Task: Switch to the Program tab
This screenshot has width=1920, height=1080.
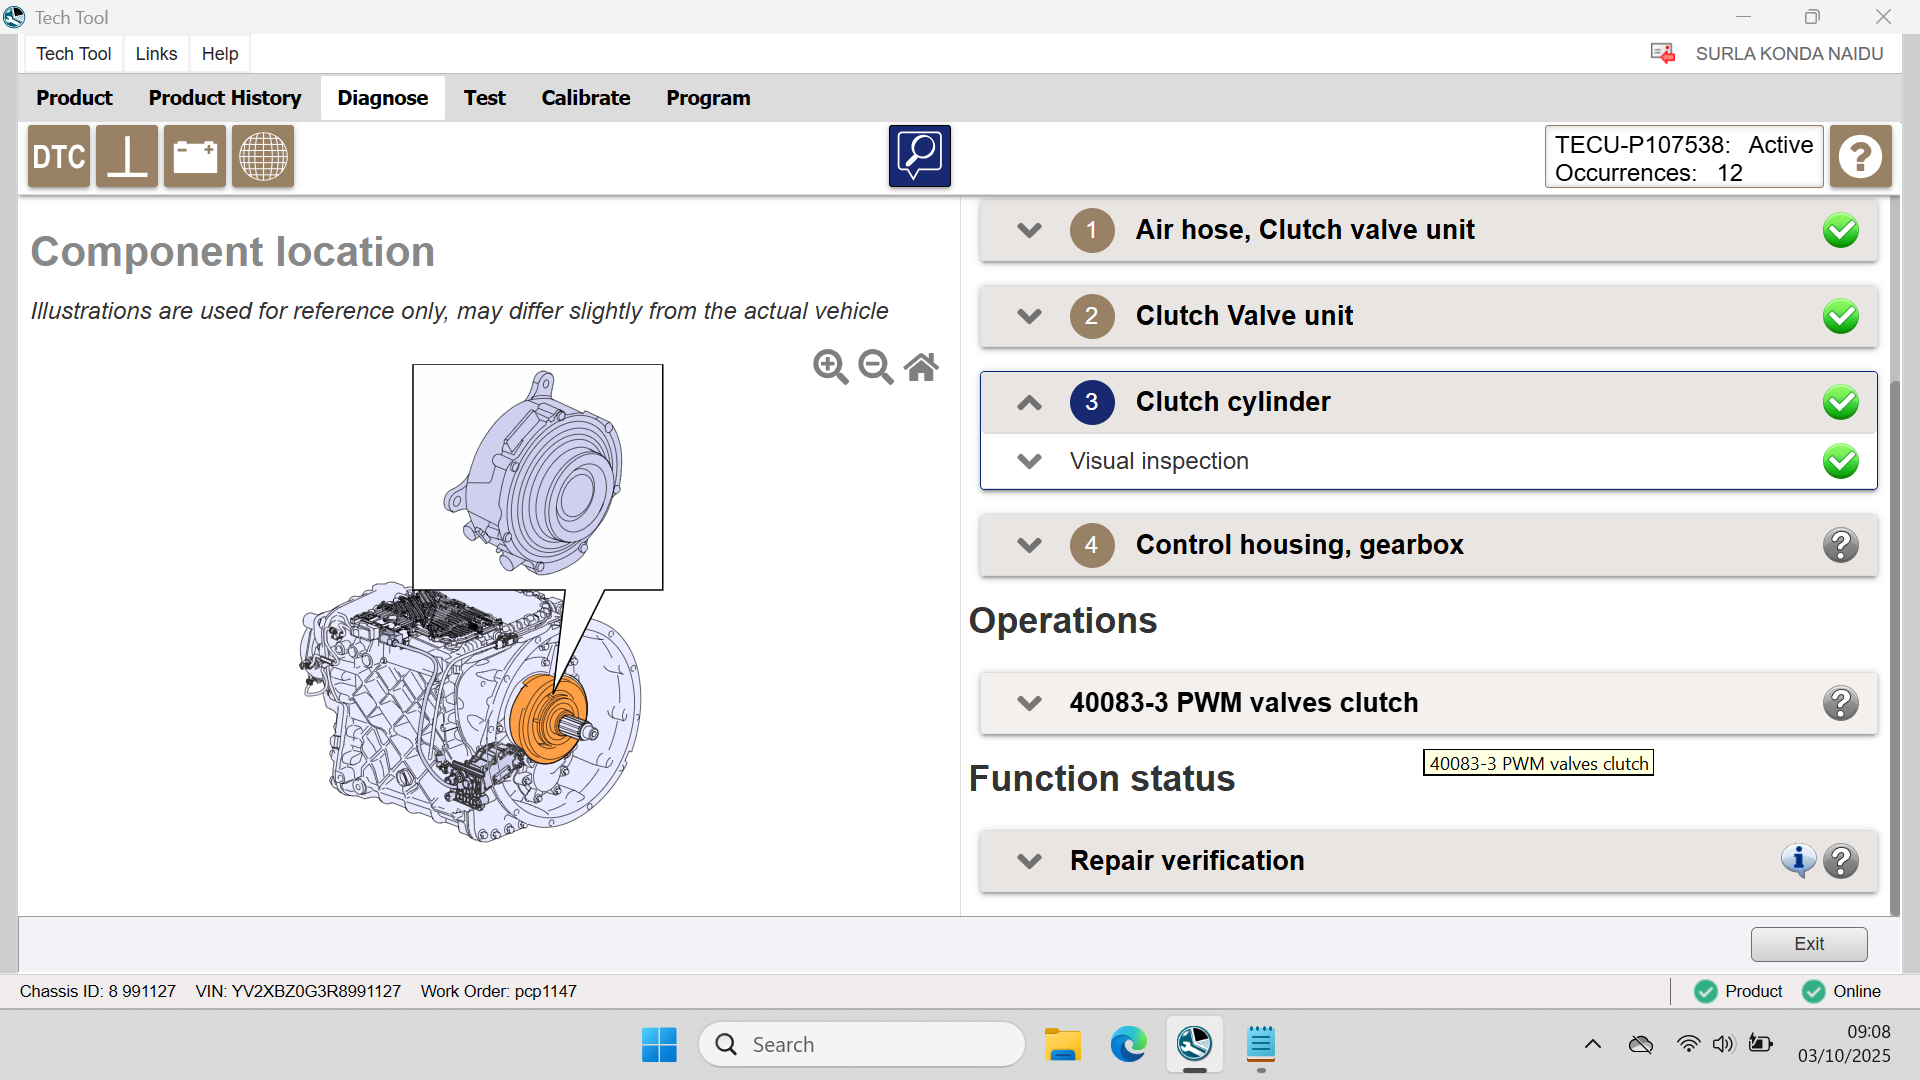Action: click(x=708, y=98)
